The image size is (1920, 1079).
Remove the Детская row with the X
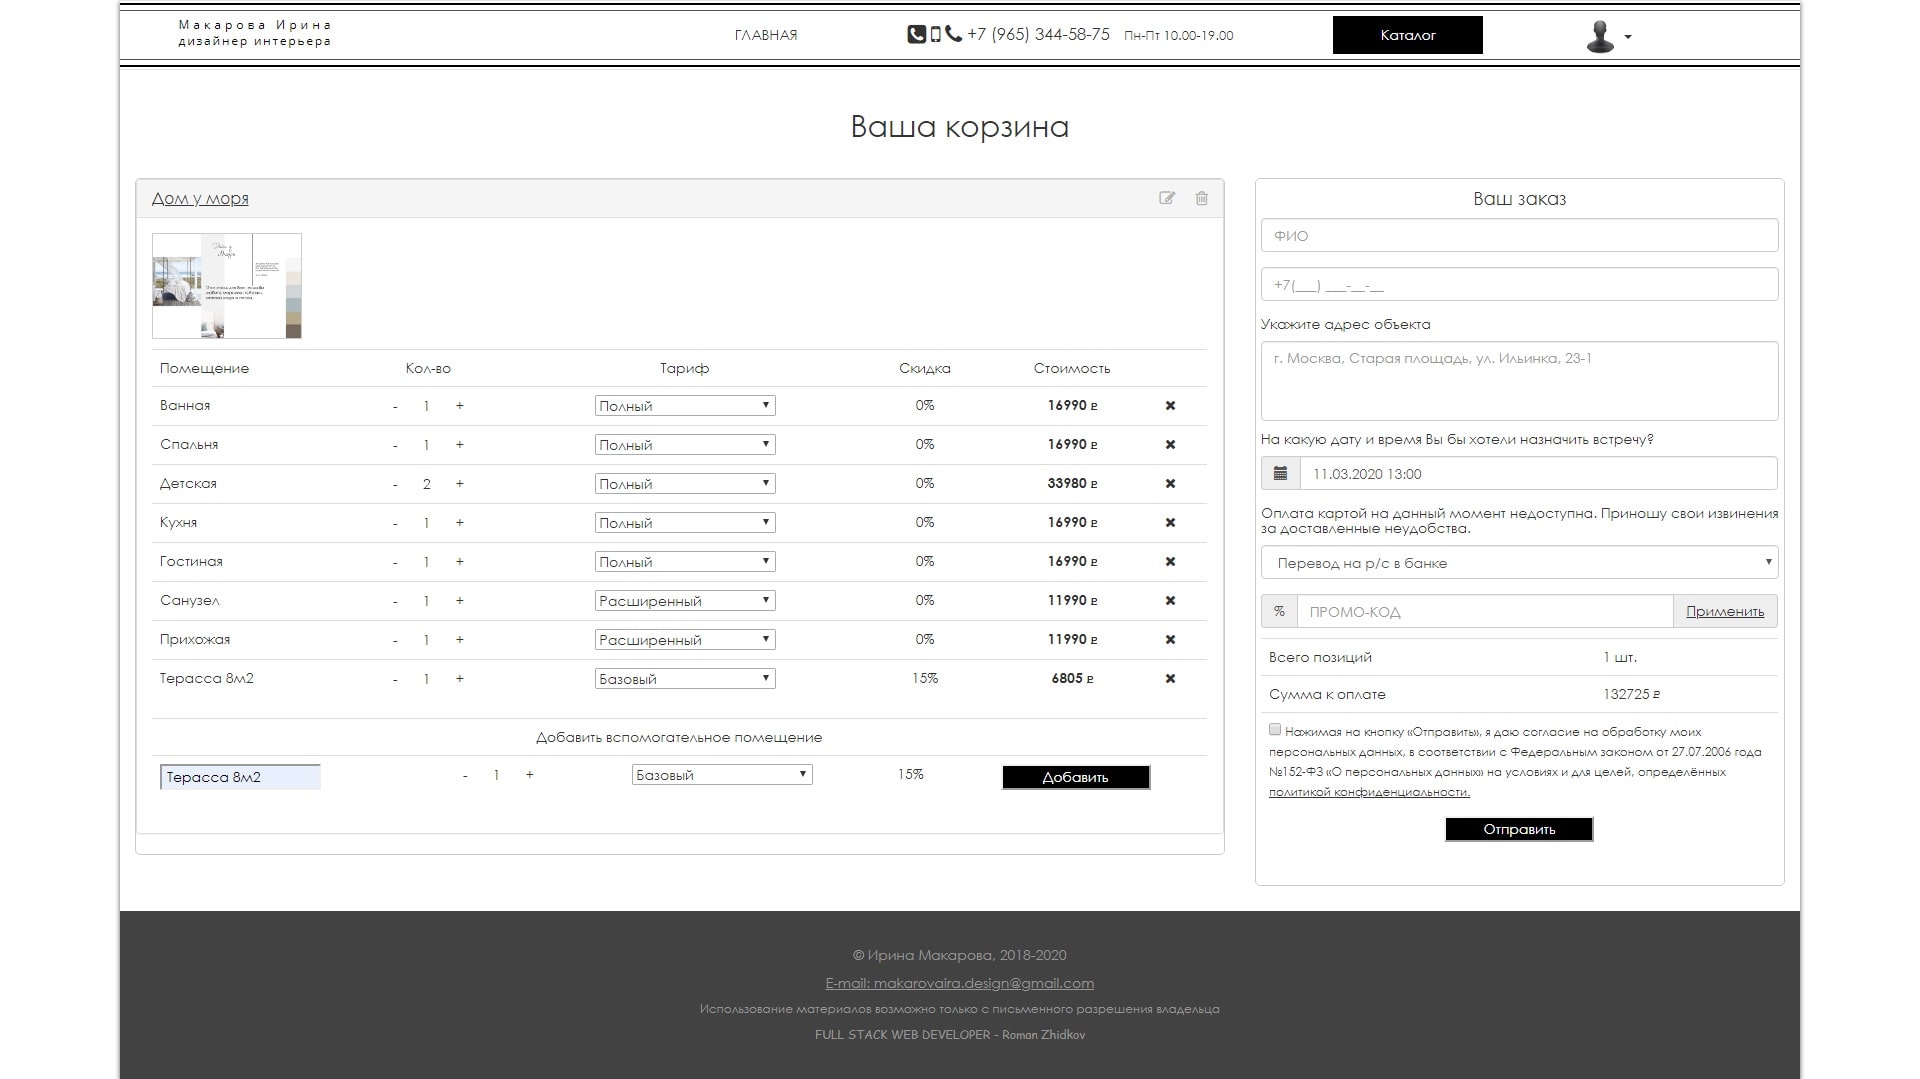(1170, 484)
